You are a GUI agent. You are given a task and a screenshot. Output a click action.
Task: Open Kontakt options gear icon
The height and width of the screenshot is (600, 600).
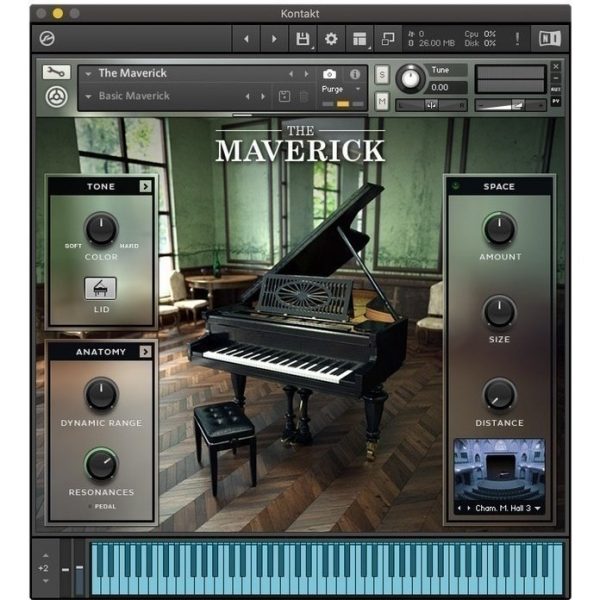pyautogui.click(x=331, y=39)
